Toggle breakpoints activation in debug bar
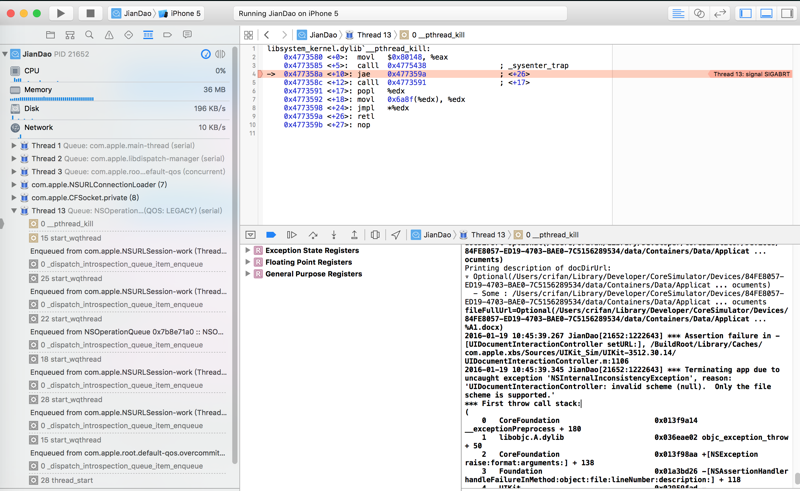 tap(271, 235)
